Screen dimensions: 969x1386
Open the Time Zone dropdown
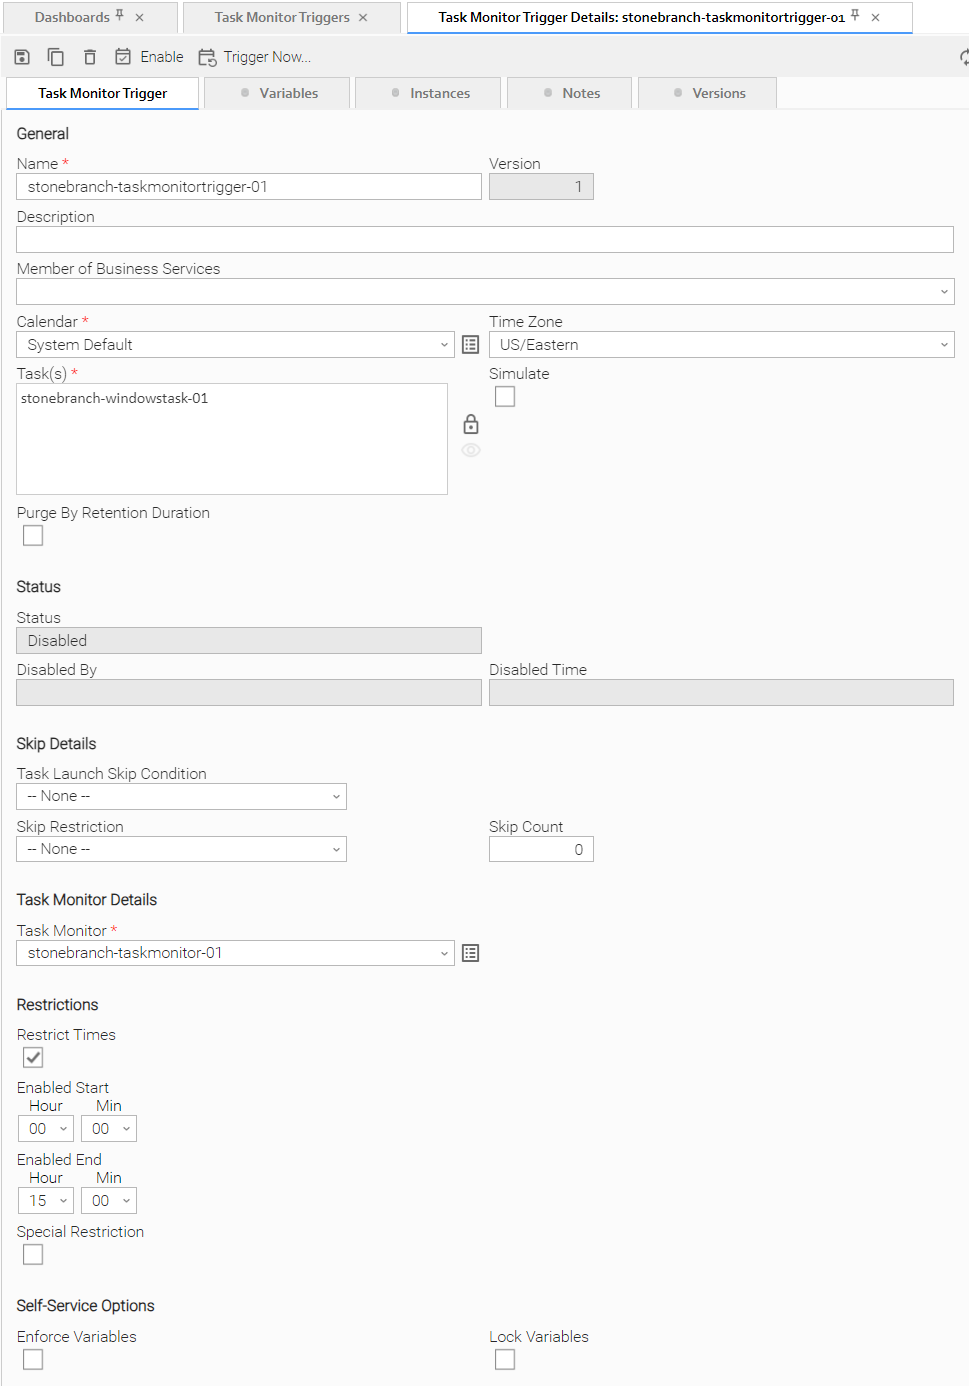(721, 345)
